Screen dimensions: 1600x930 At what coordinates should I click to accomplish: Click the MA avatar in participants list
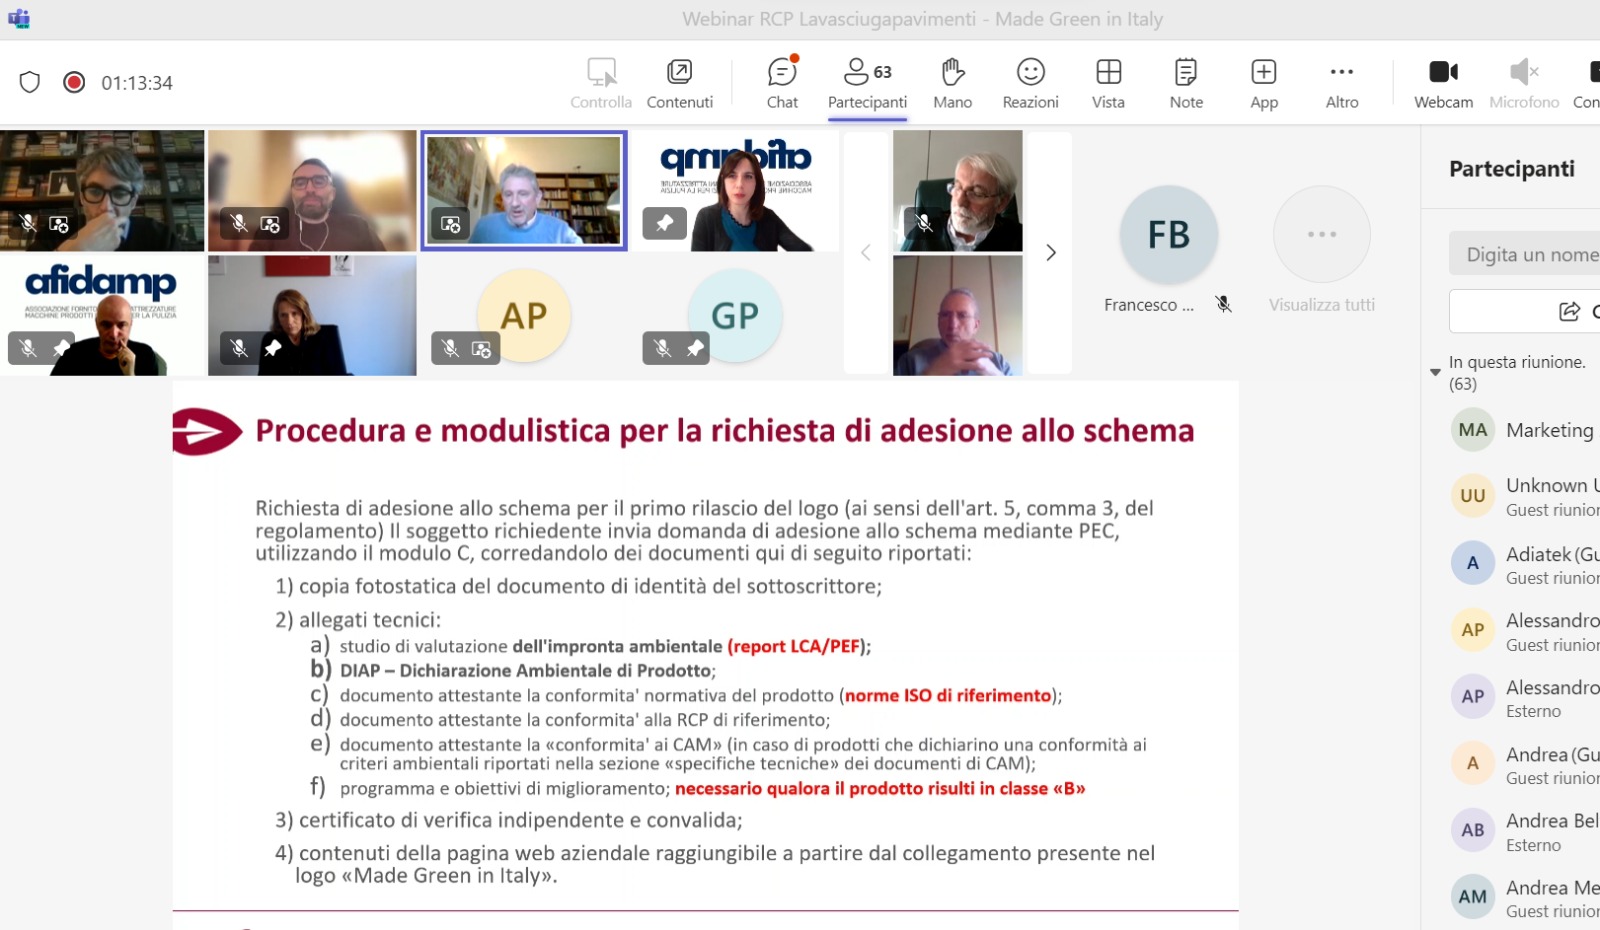[1472, 430]
